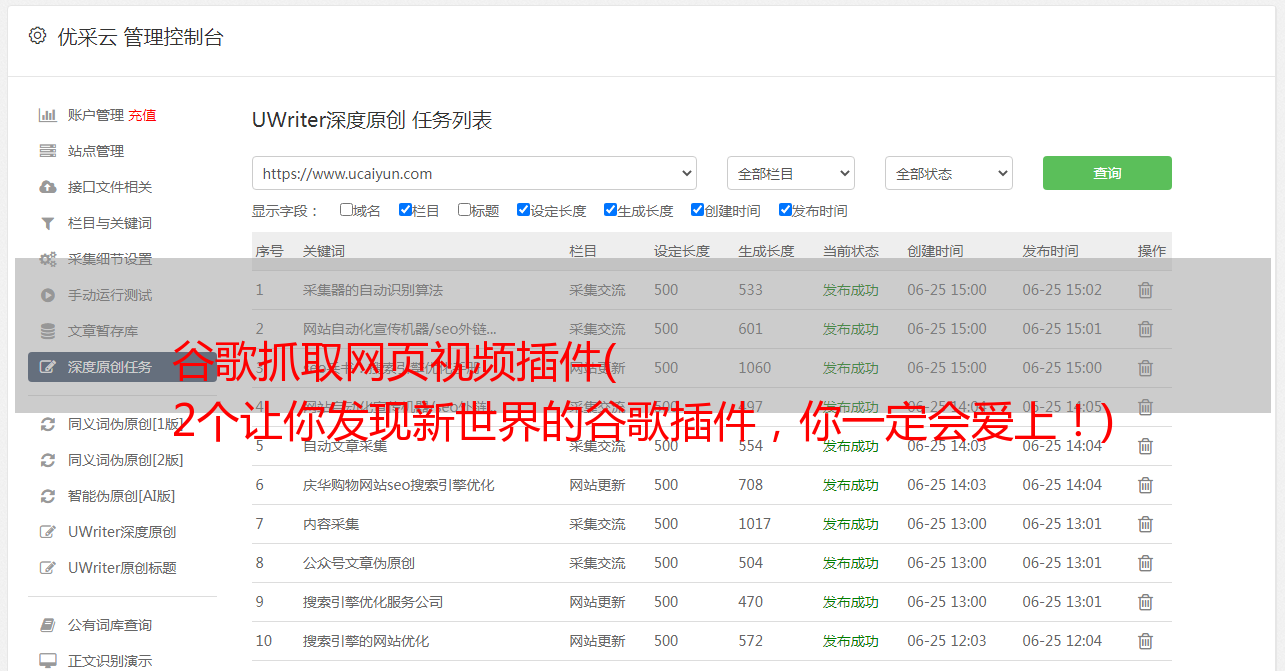
Task: Click trash icon for 内容采集 row
Action: [x=1145, y=524]
